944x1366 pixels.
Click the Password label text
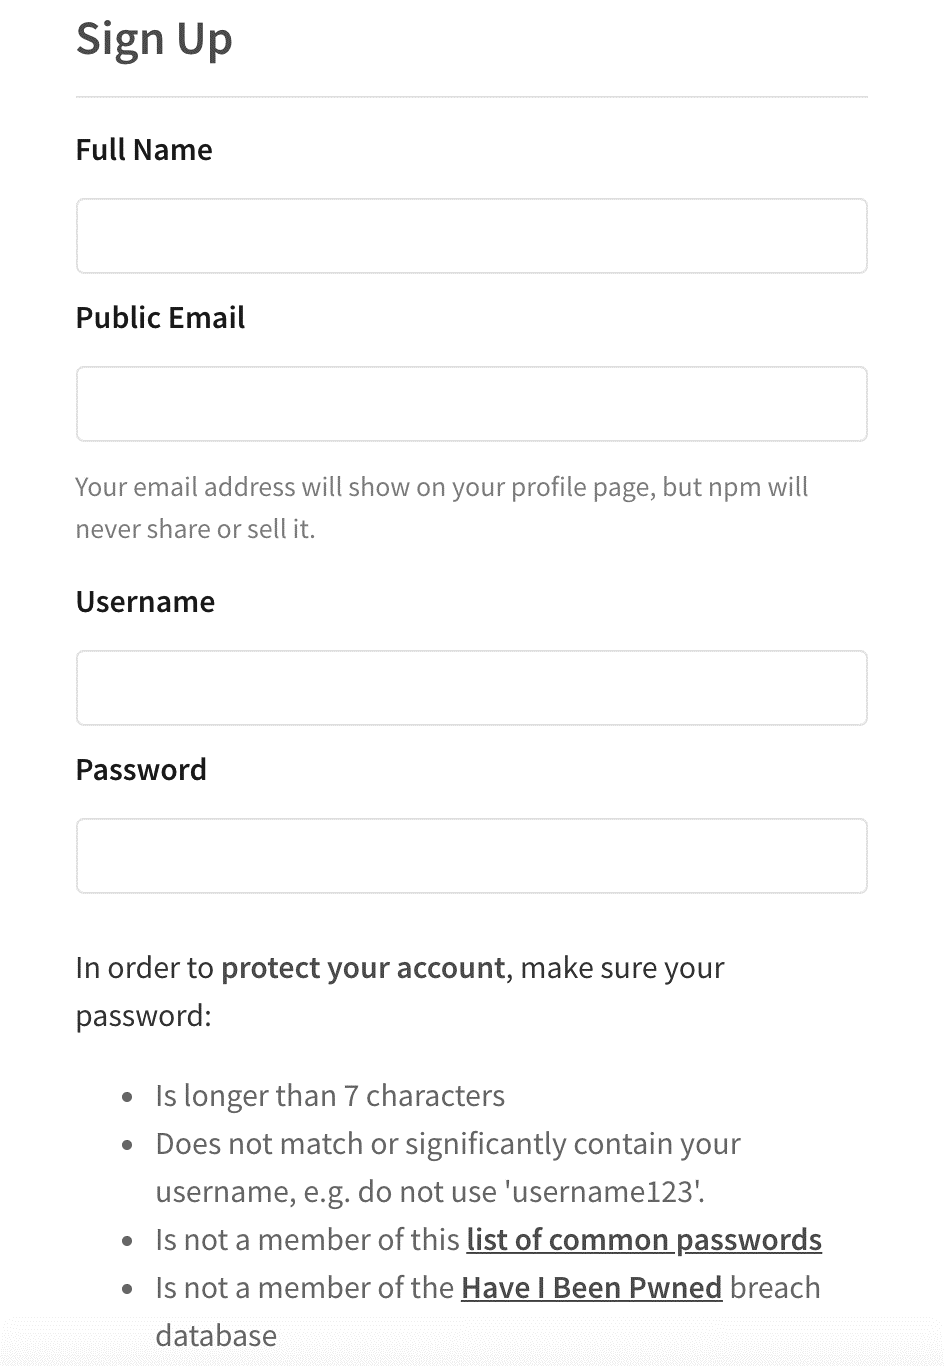[x=141, y=770]
